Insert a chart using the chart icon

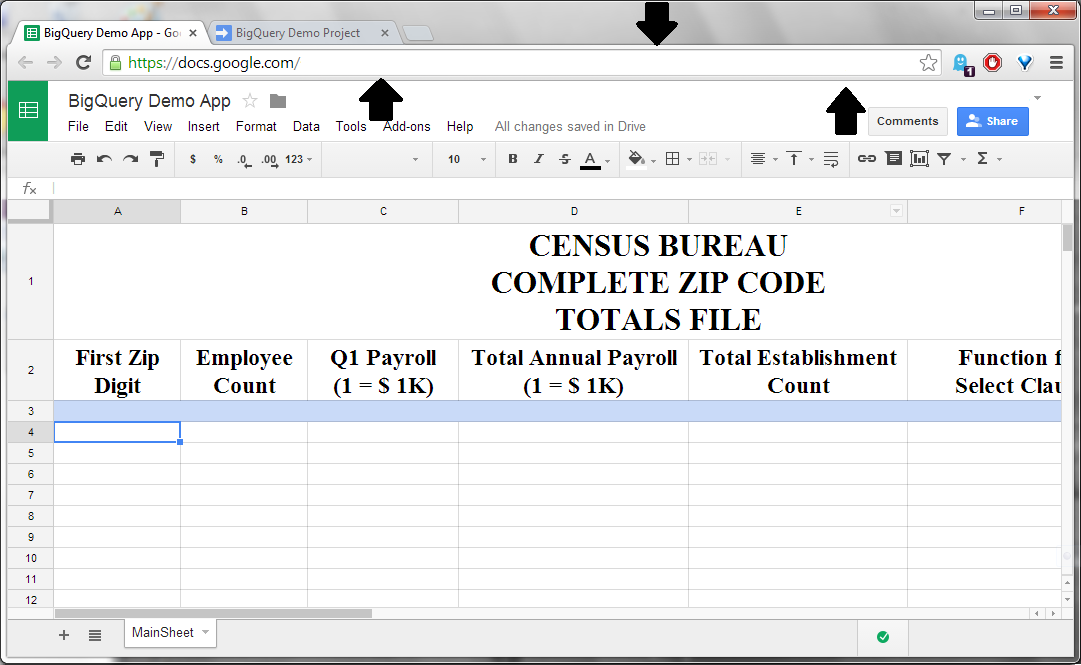[919, 158]
